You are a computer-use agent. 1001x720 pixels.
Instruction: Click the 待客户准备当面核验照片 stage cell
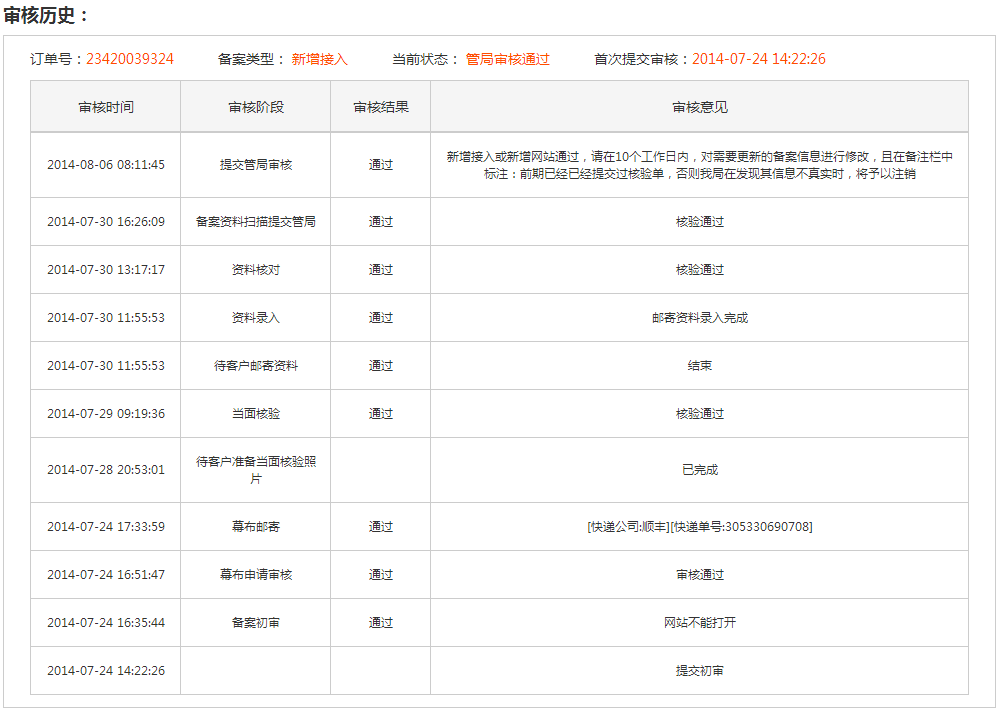(255, 470)
